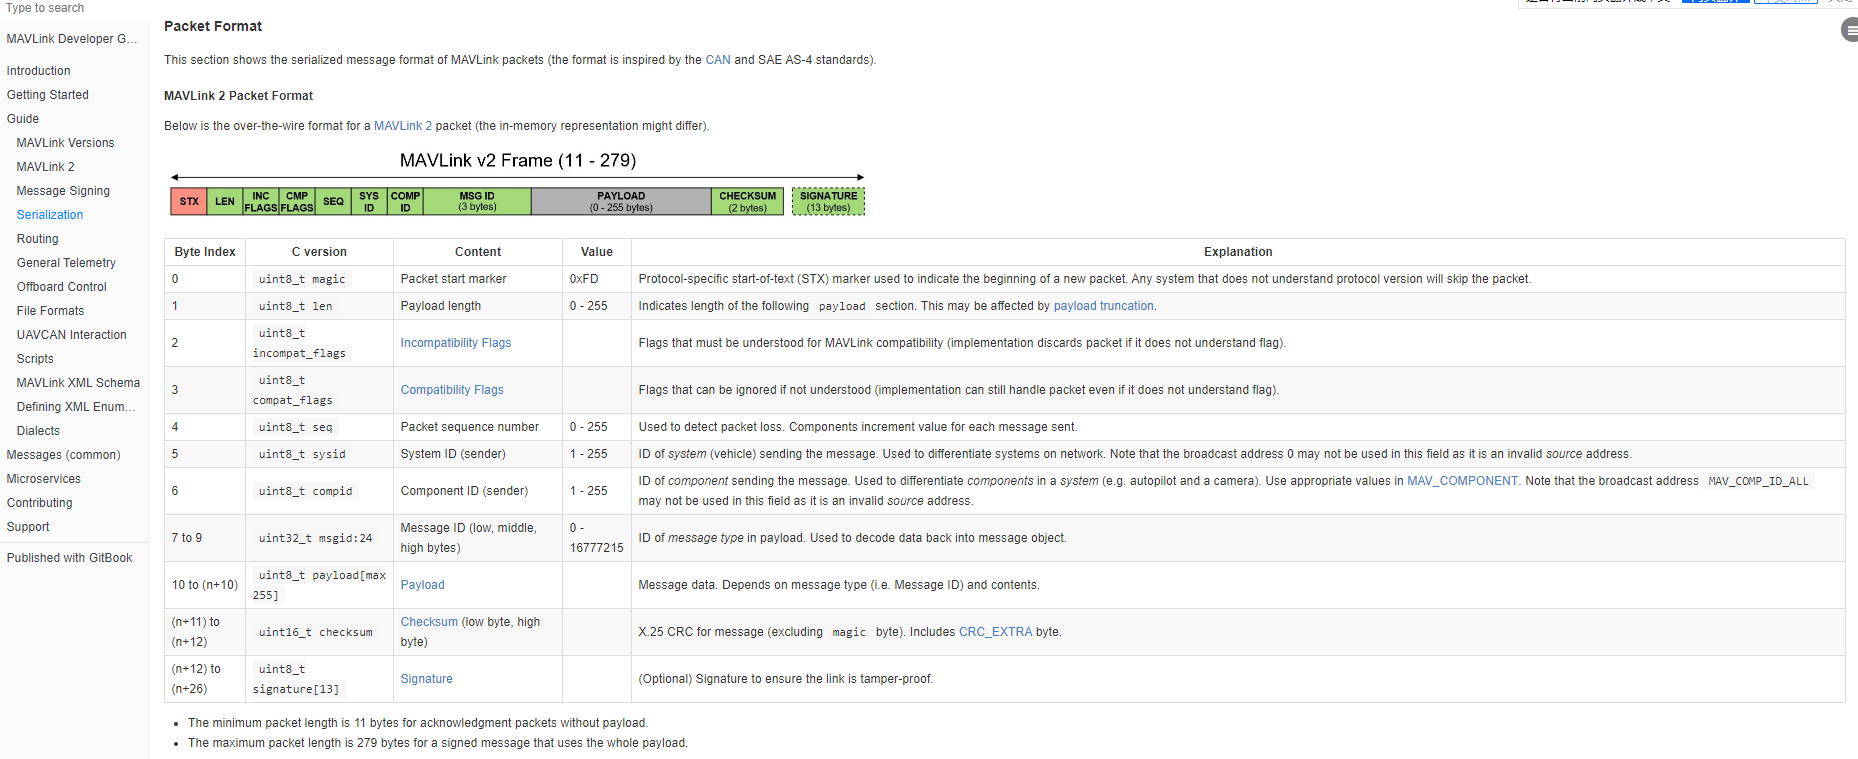
Task: Open MAVLink XML Schema sidebar item
Action: (x=79, y=383)
